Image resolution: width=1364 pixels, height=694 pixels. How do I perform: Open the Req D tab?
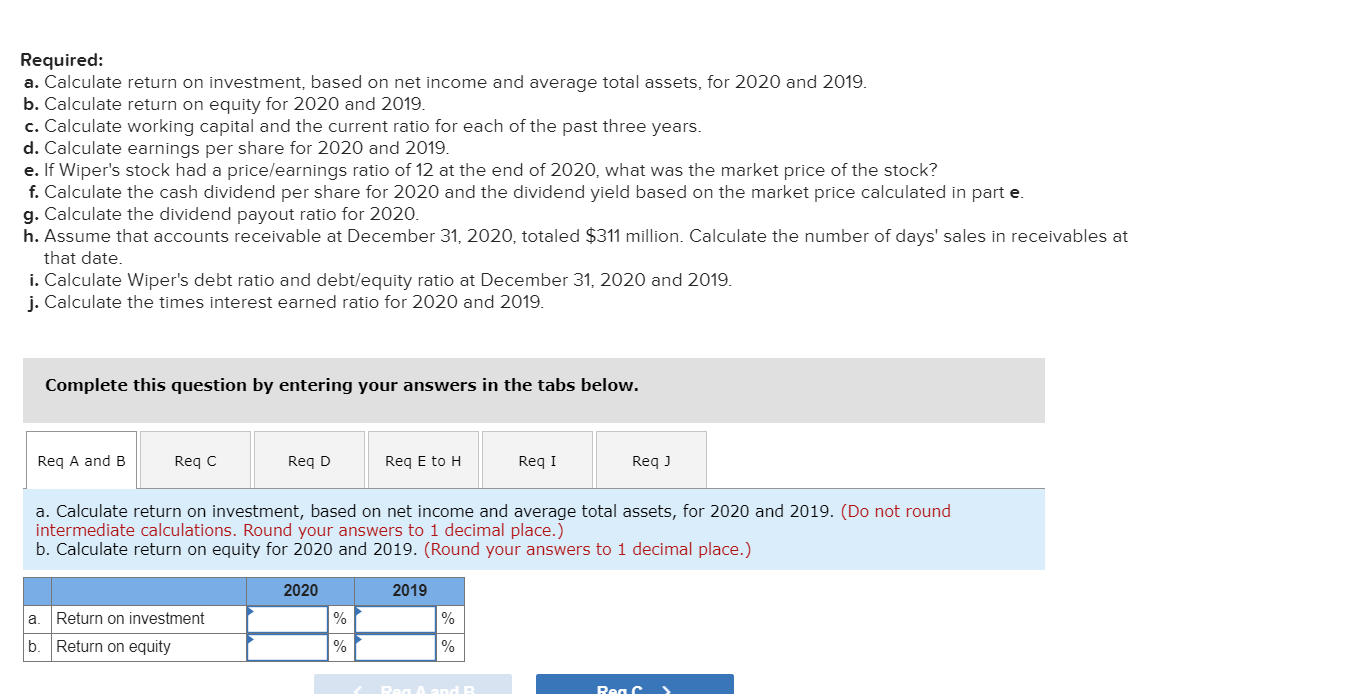click(x=309, y=459)
